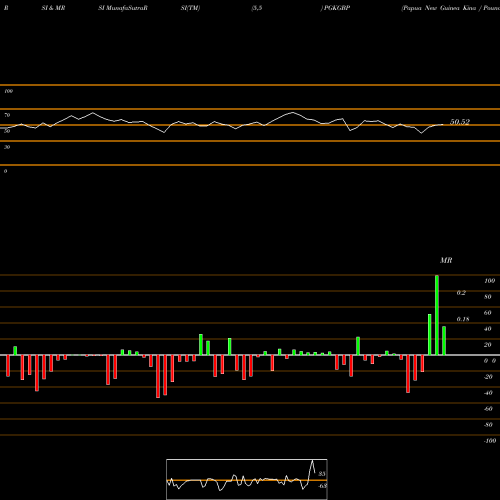Viewport: 500px width, 500px height.
Task: Click the -63 value in mini chart
Action: pos(323,486)
